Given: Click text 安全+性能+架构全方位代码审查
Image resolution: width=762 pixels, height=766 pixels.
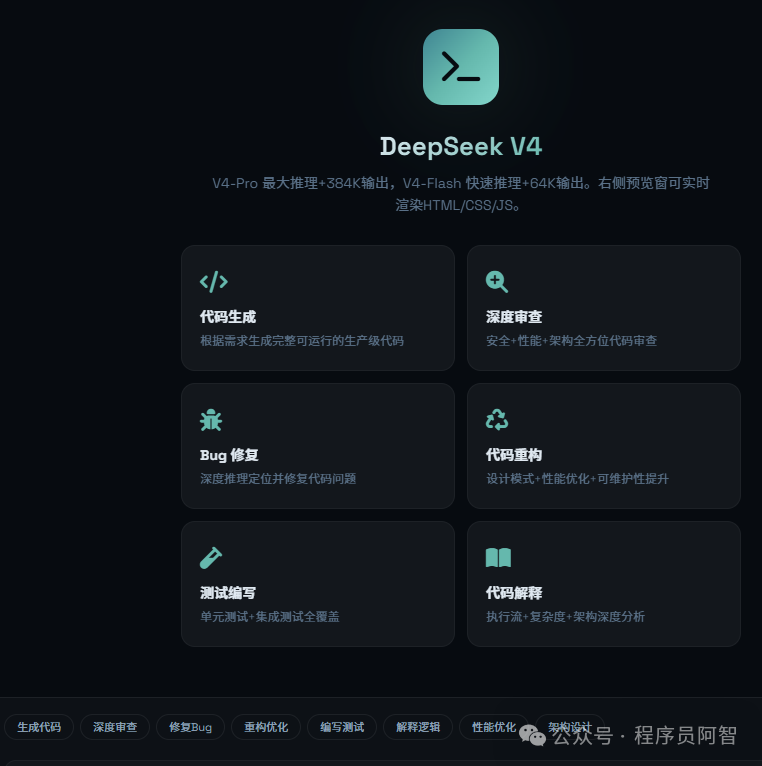Looking at the screenshot, I should coord(571,341).
